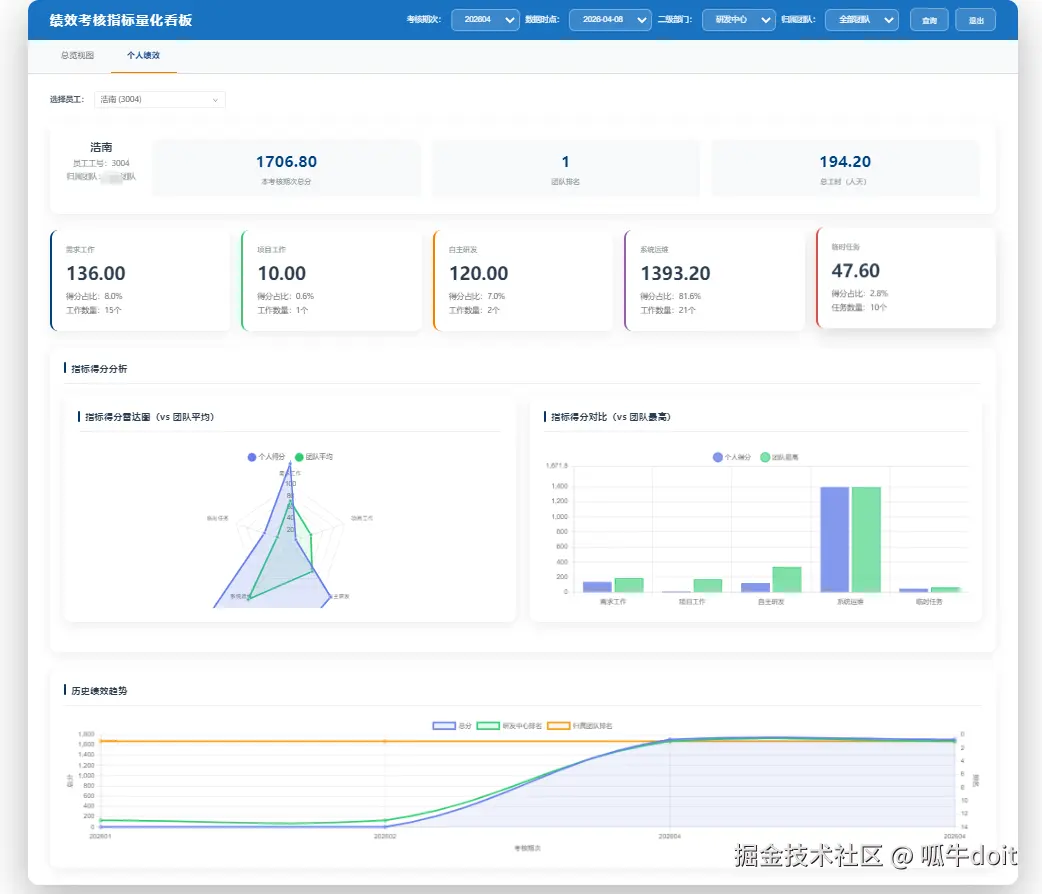
Task: Toggle 个人得分 legend in bar chart
Action: pos(732,457)
